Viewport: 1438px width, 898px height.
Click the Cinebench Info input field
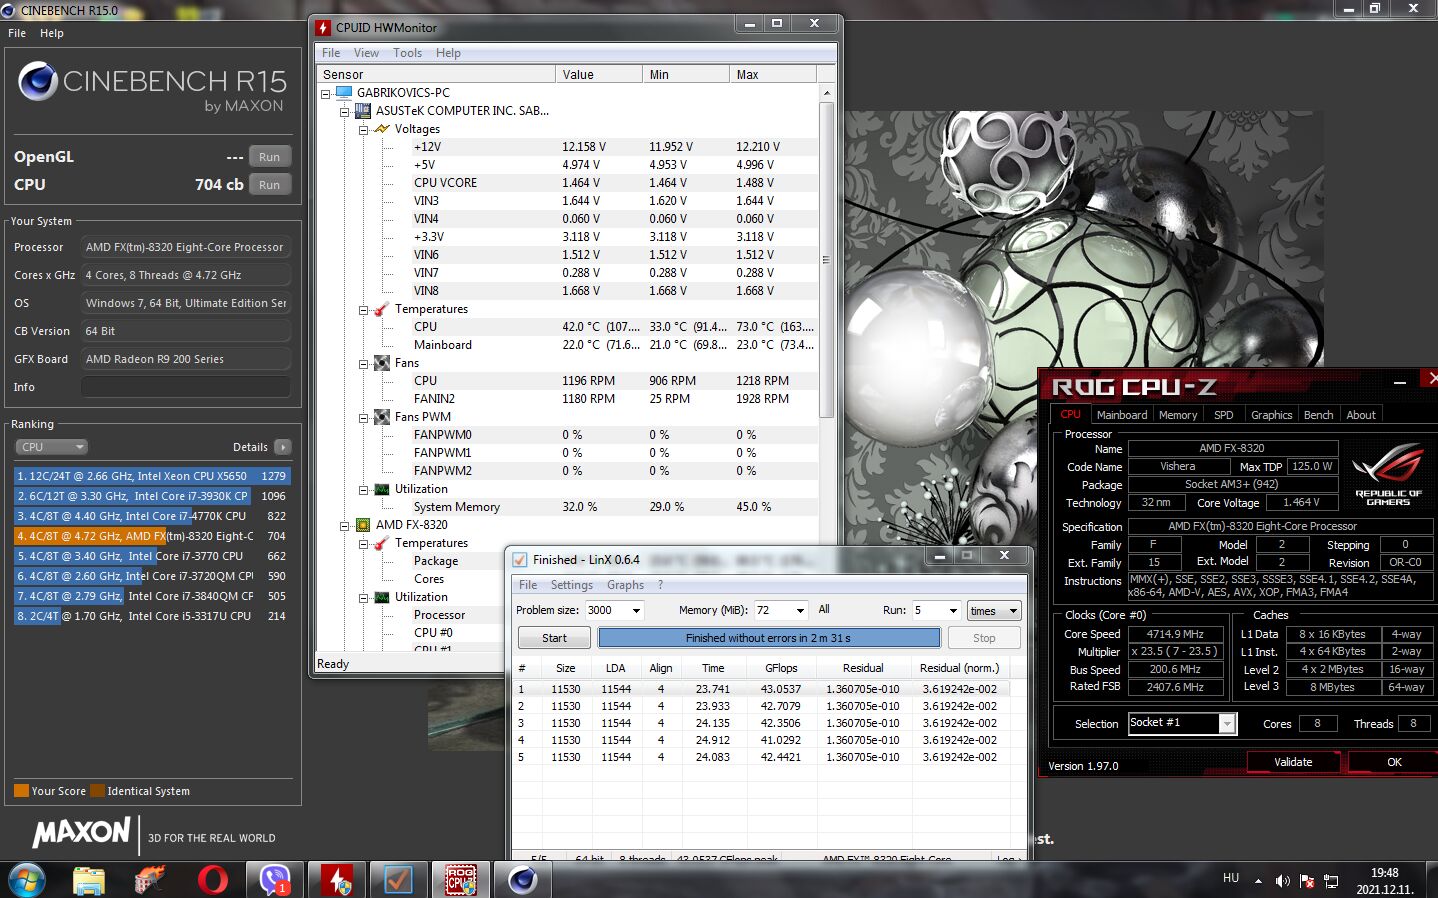pos(186,387)
